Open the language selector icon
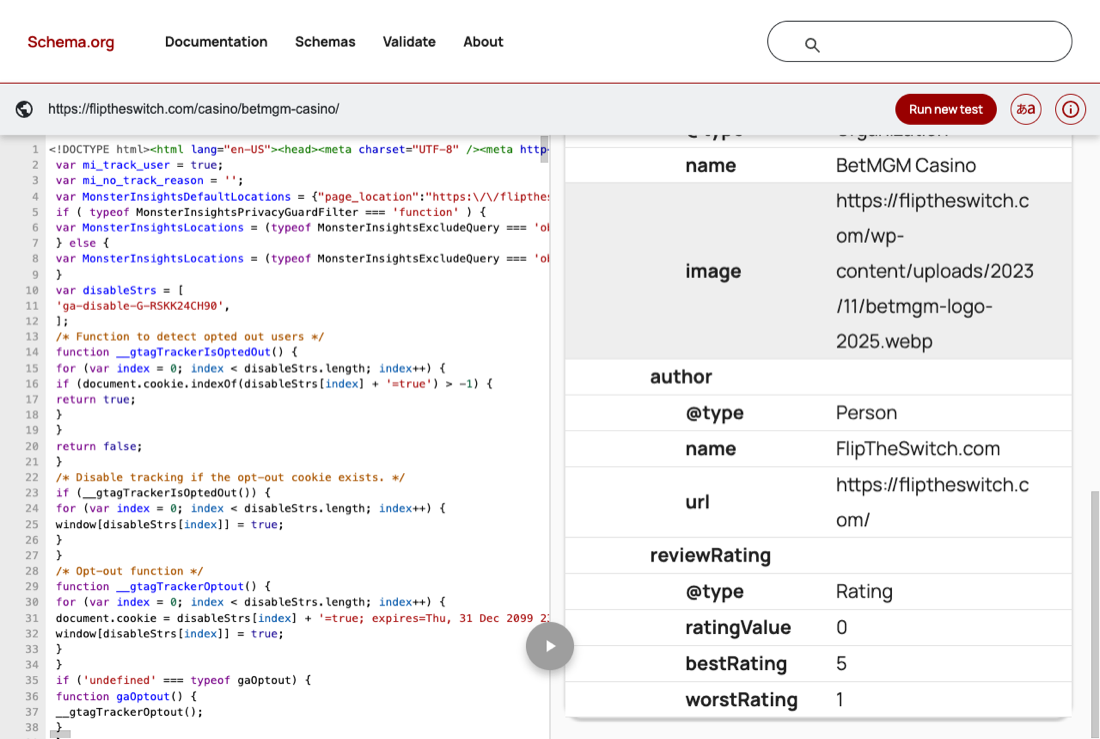1100x739 pixels. click(1026, 109)
